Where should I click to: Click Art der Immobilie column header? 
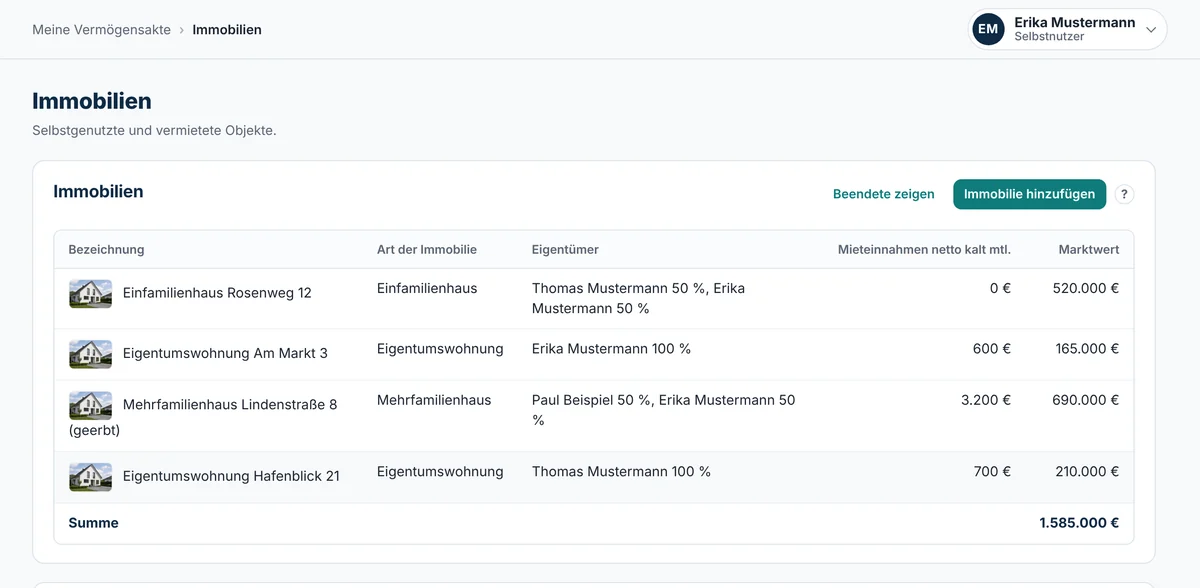(x=427, y=249)
